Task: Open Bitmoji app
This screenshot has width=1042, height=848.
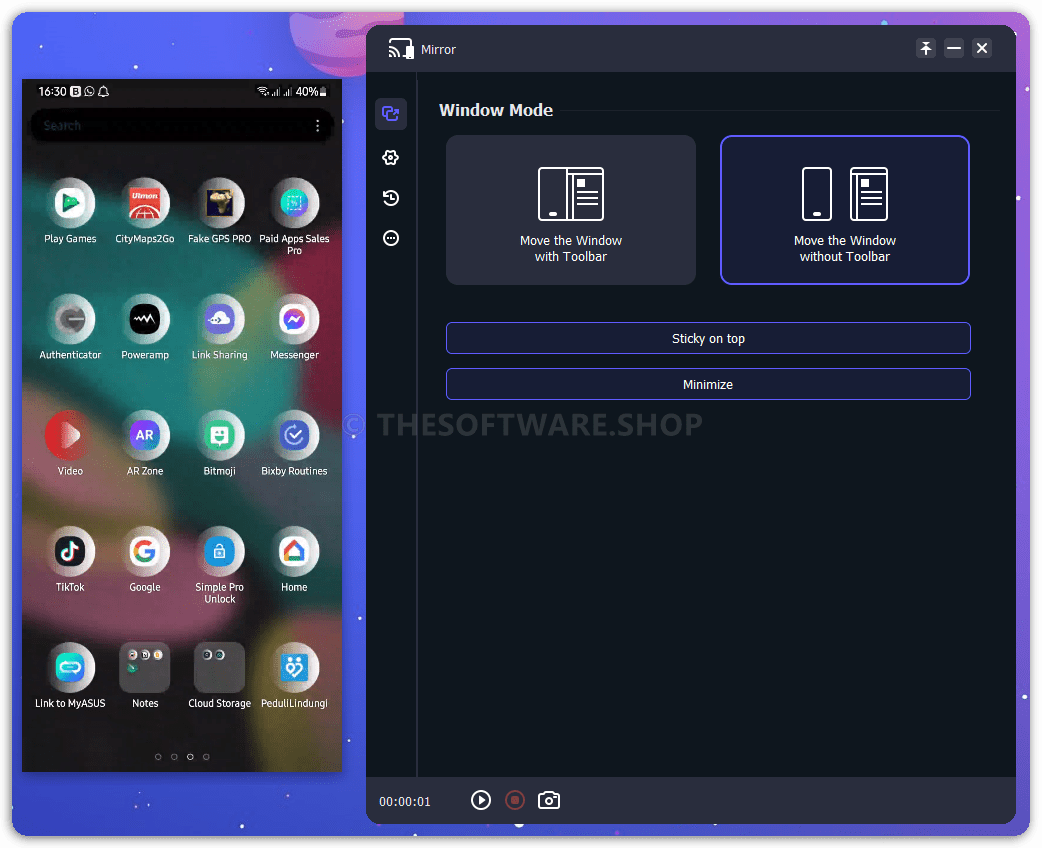Action: pyautogui.click(x=219, y=436)
